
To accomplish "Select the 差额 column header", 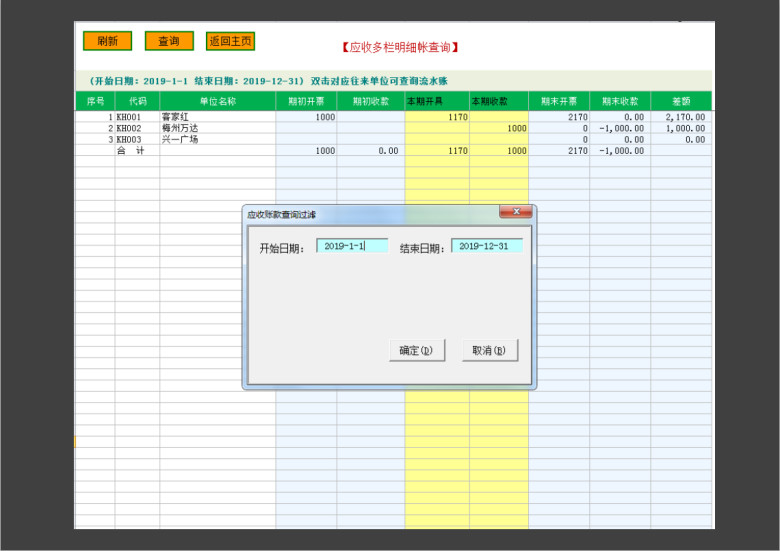I will pyautogui.click(x=682, y=101).
